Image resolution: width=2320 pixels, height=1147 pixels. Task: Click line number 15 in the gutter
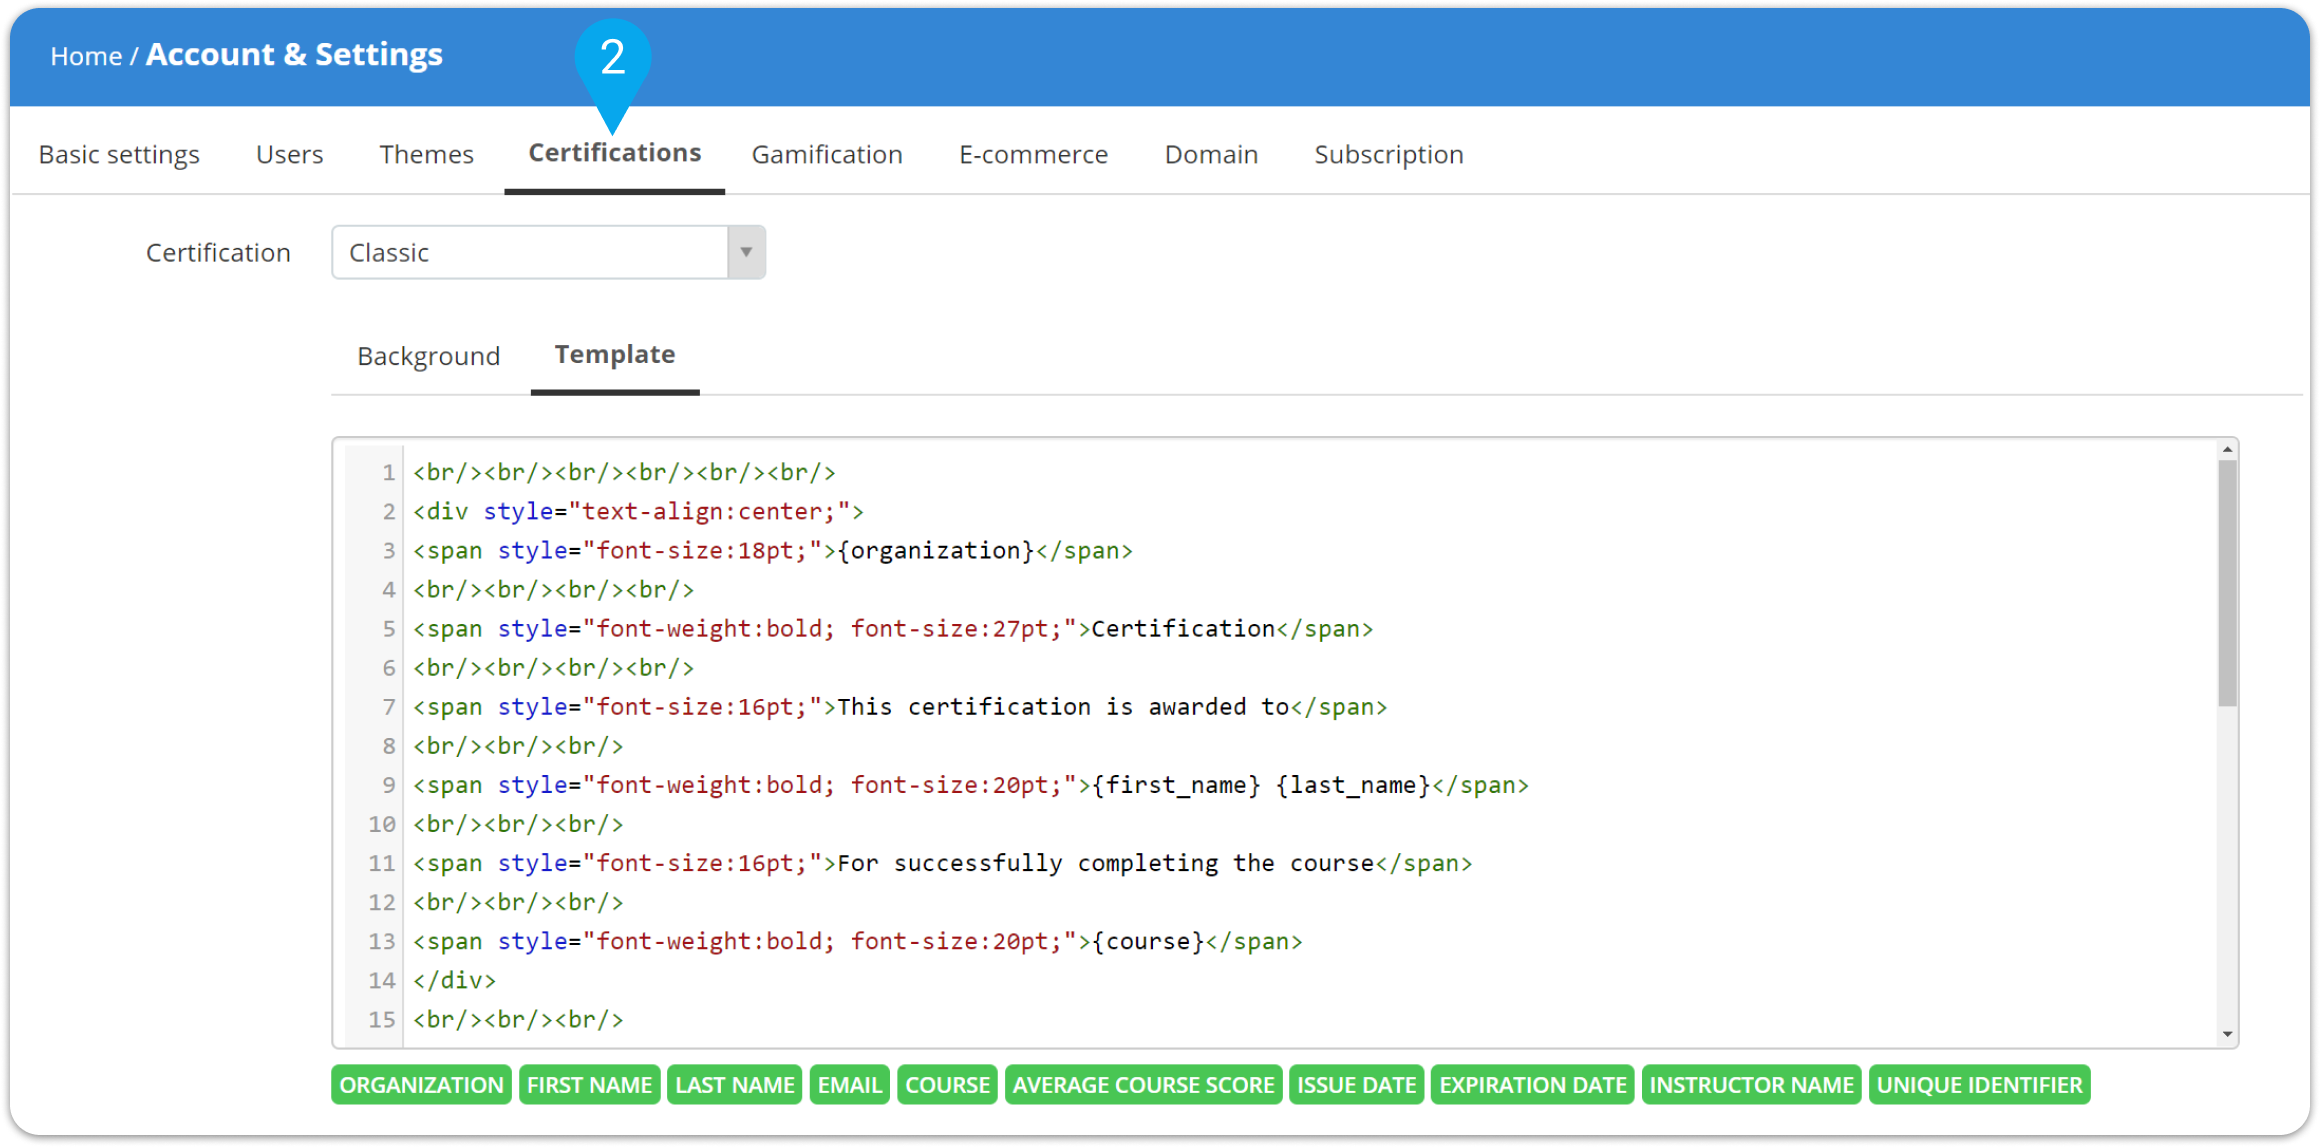tap(382, 1019)
